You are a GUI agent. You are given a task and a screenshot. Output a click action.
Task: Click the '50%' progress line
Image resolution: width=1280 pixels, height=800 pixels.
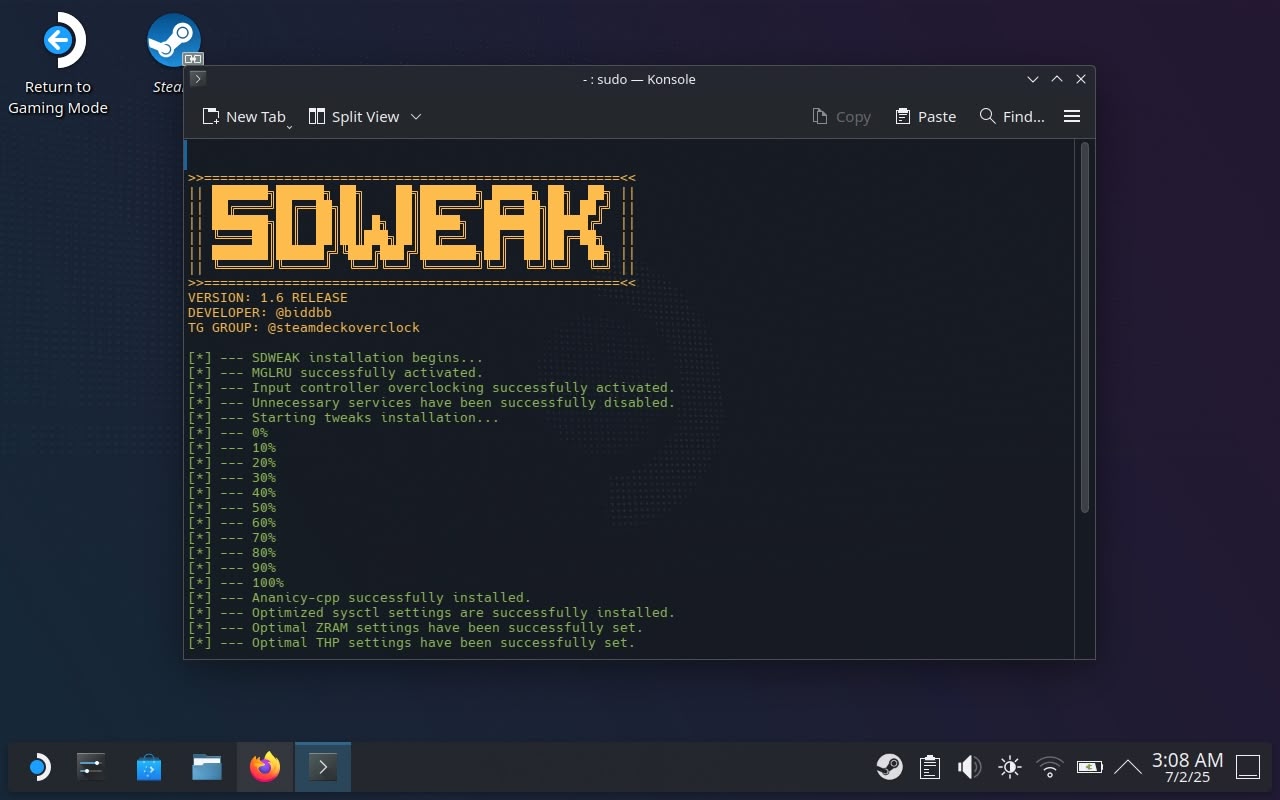coord(232,508)
